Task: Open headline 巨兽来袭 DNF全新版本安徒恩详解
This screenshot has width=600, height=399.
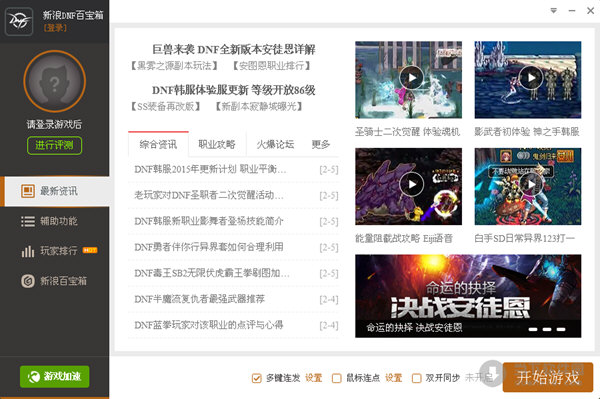Action: point(234,49)
